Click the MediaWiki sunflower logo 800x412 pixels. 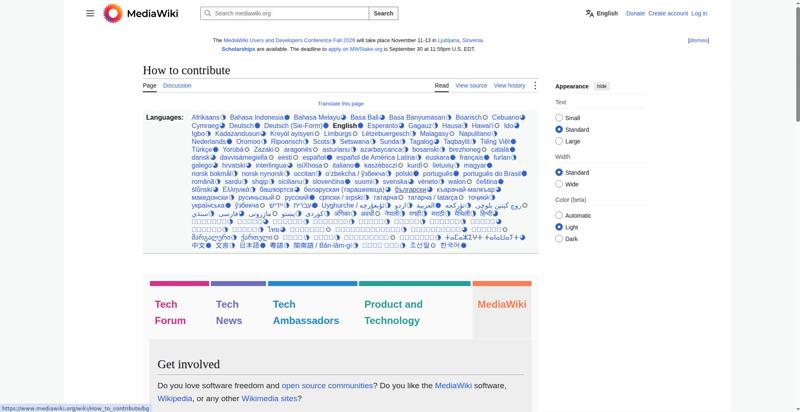click(113, 13)
